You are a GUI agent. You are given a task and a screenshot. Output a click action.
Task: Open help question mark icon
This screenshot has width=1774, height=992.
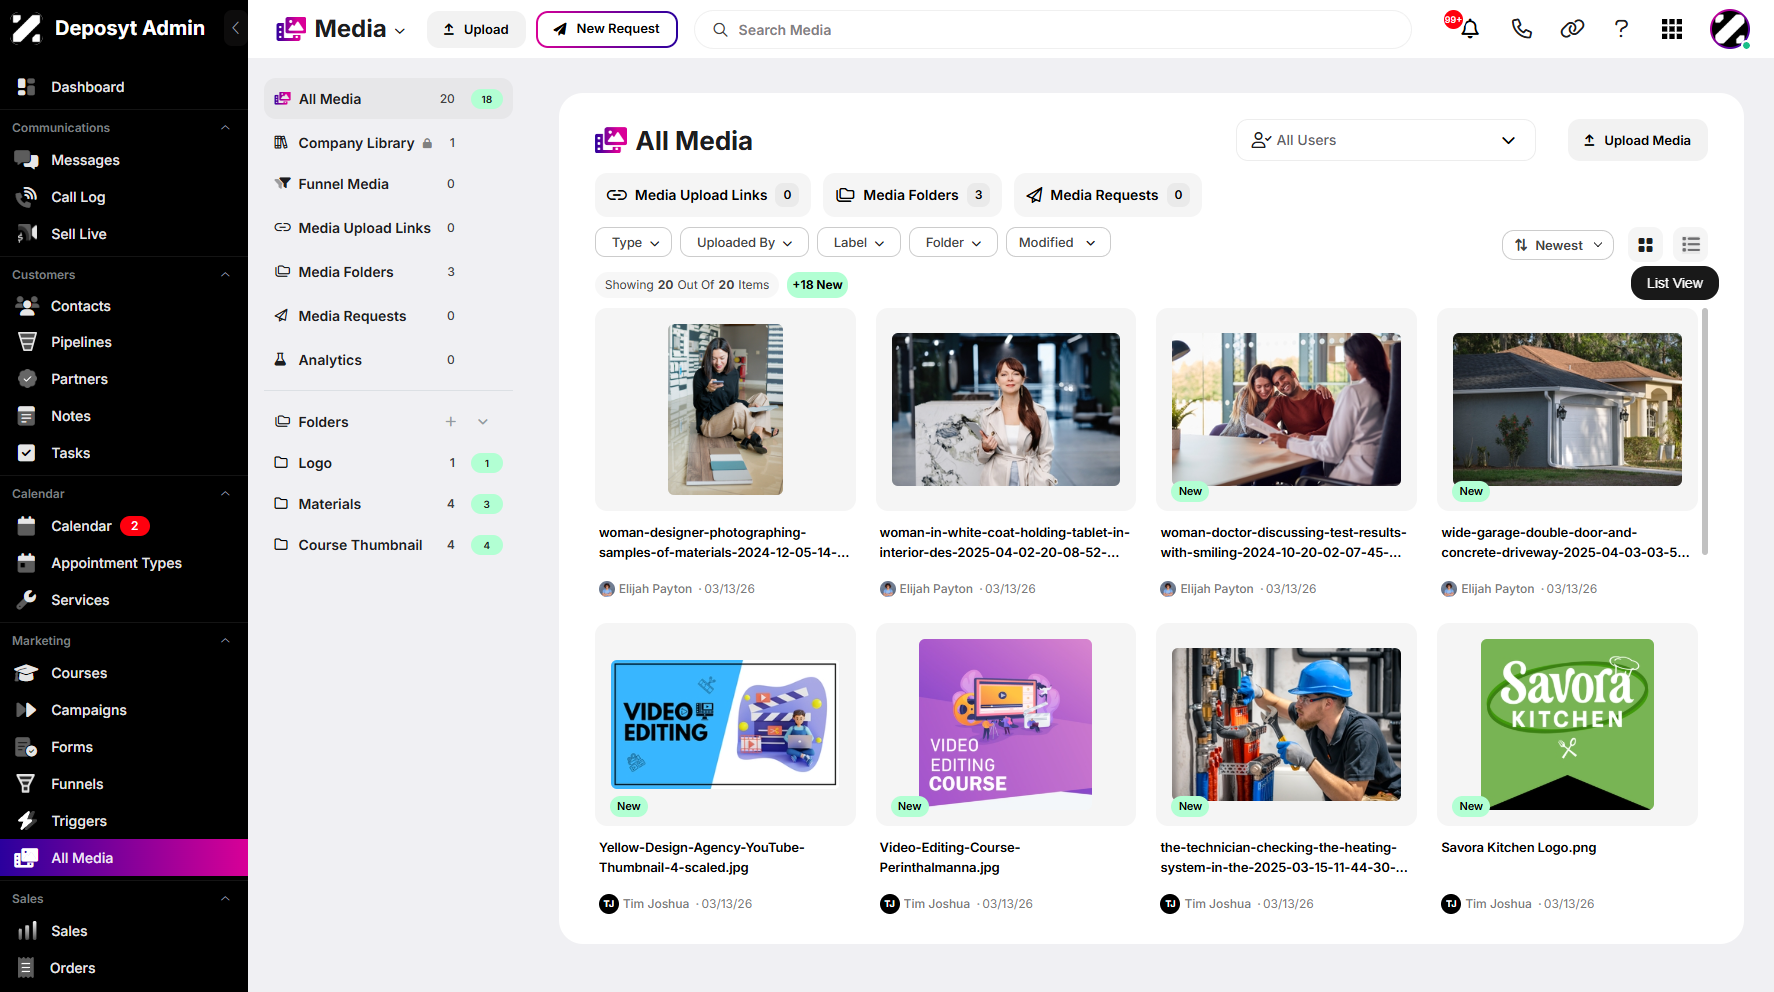point(1621,29)
